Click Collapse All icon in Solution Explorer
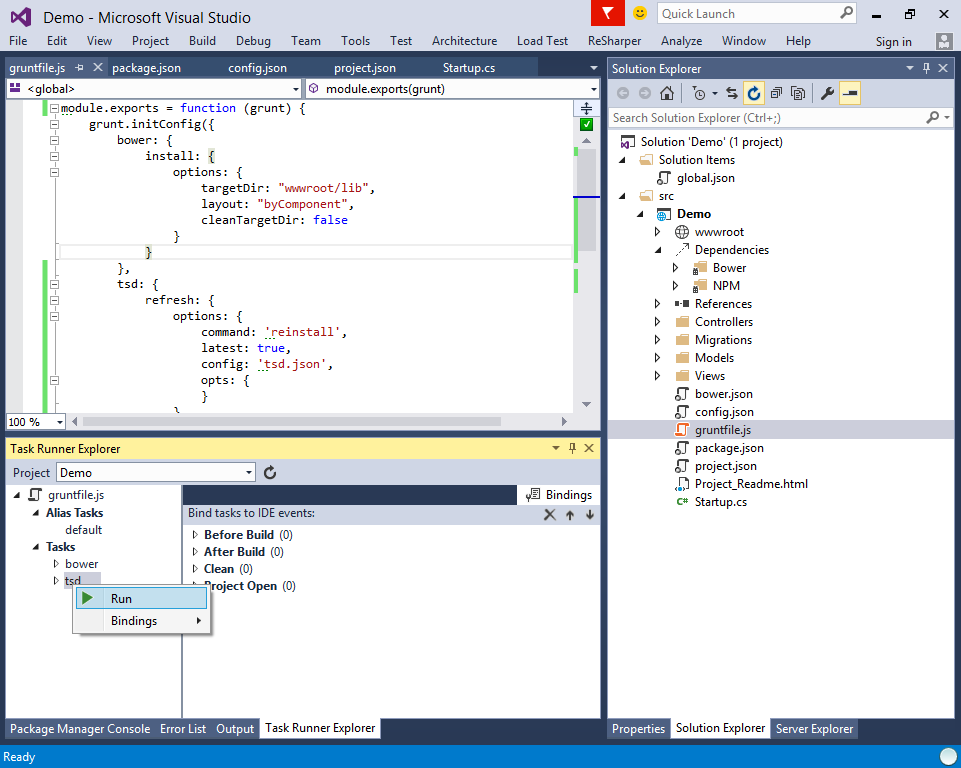The width and height of the screenshot is (961, 768). [776, 93]
